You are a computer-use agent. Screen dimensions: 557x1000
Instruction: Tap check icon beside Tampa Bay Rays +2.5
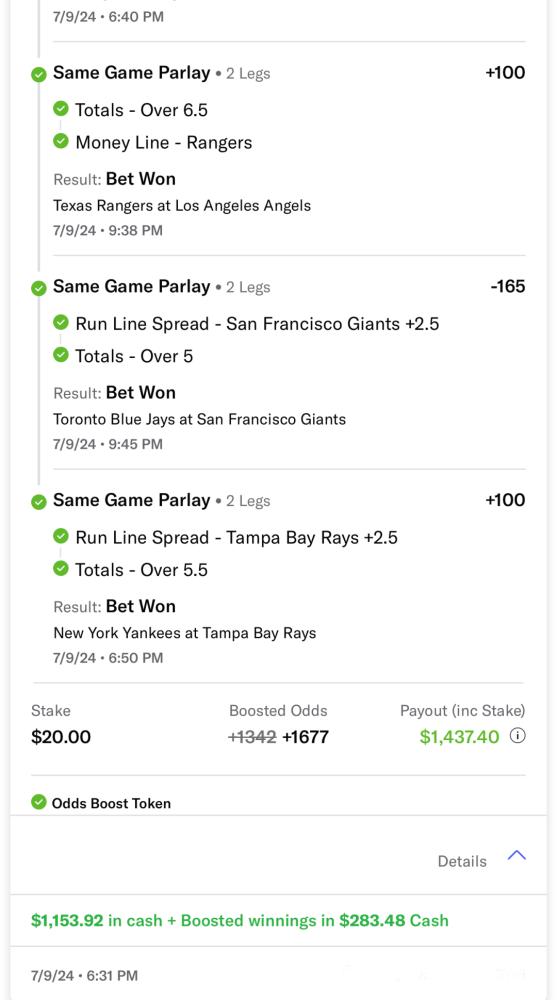click(61, 536)
